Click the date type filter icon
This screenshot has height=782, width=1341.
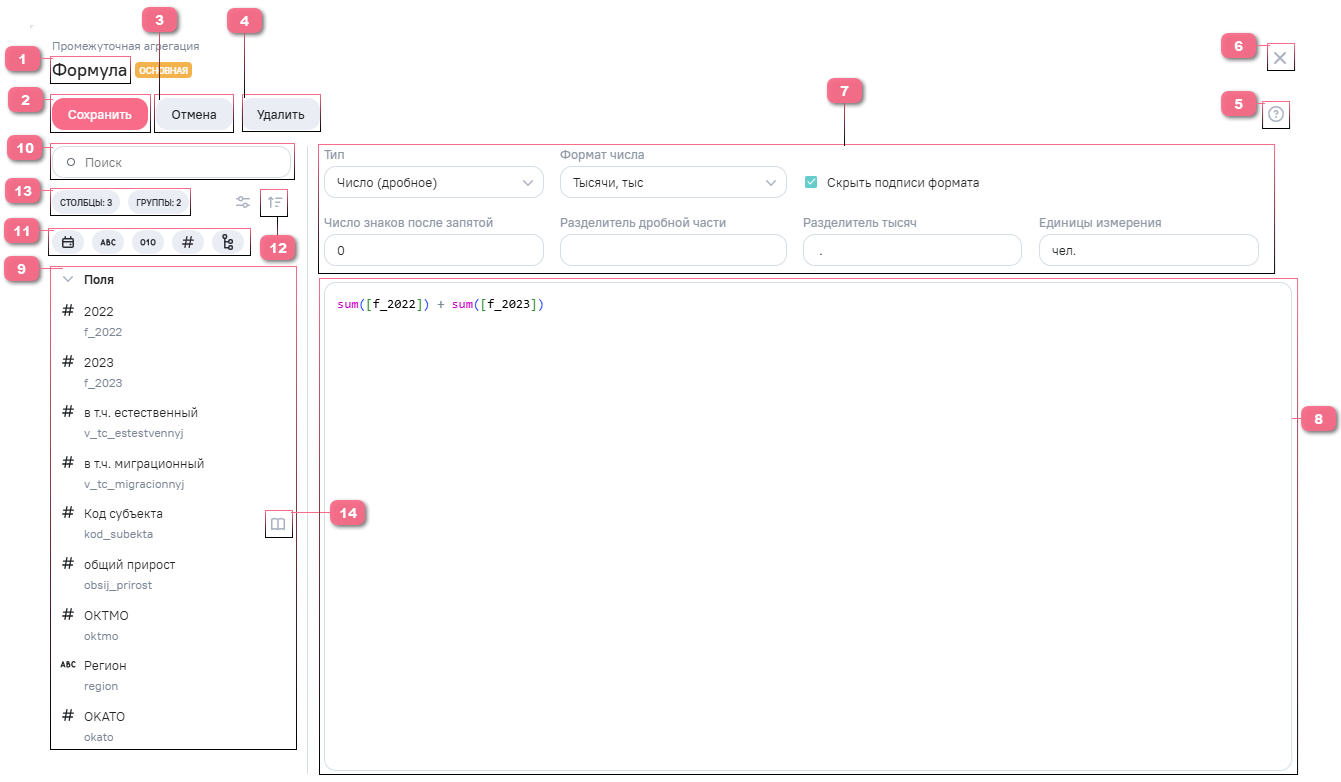68,242
